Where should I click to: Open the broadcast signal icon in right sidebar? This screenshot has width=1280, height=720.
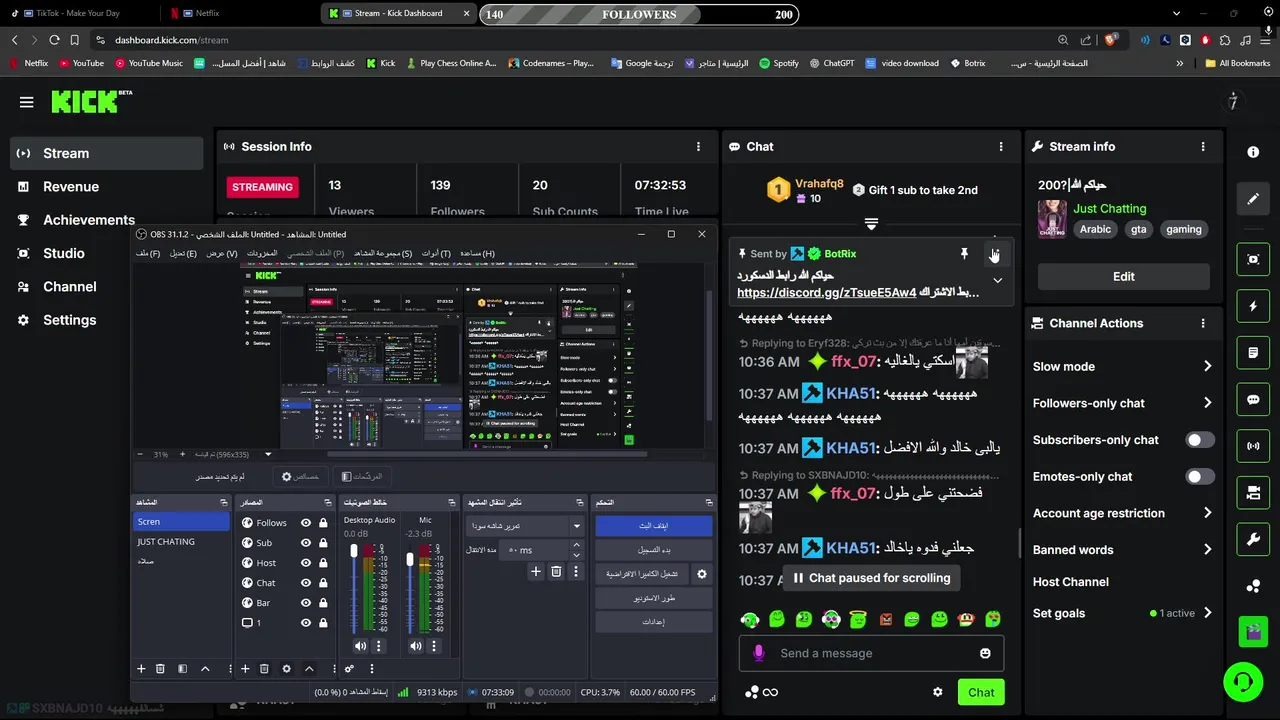[1253, 446]
